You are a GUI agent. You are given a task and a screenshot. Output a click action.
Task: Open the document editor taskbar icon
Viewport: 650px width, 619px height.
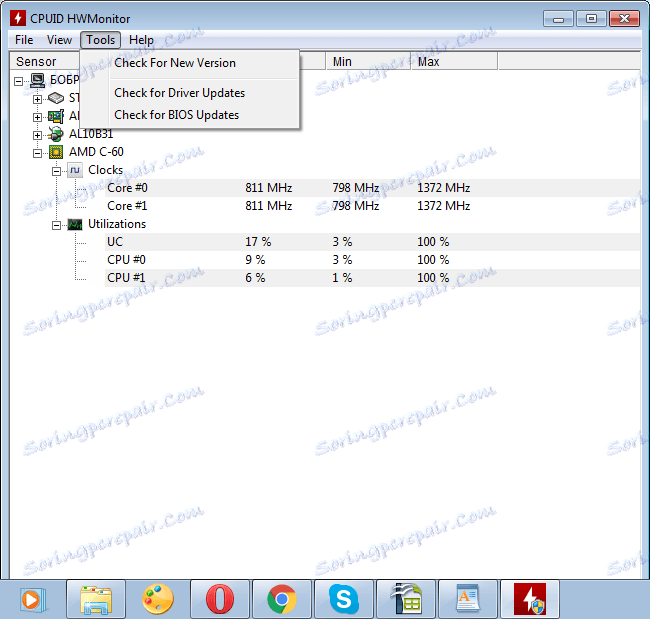pyautogui.click(x=468, y=600)
